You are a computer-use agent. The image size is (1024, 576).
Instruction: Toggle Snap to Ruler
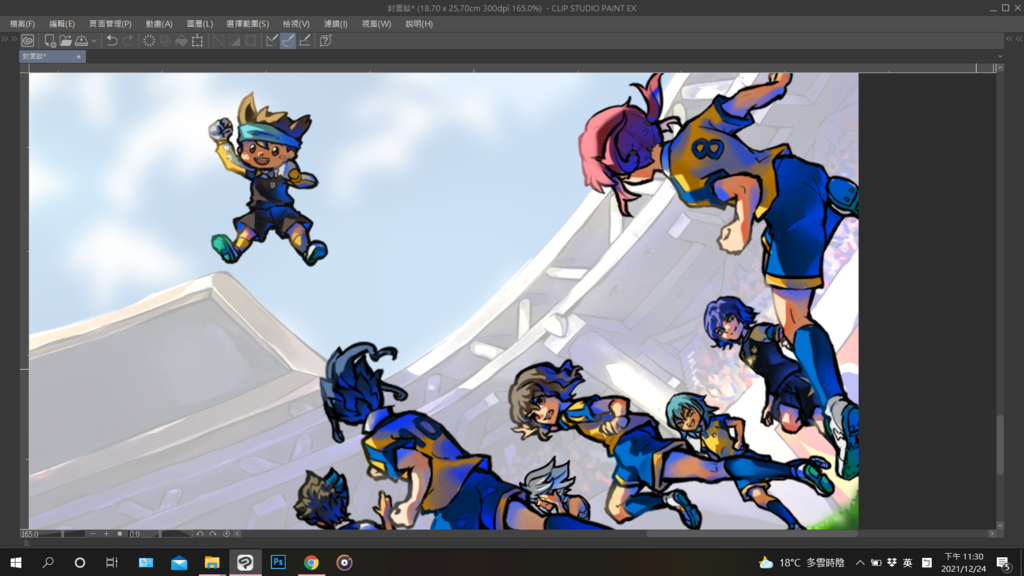tap(272, 40)
